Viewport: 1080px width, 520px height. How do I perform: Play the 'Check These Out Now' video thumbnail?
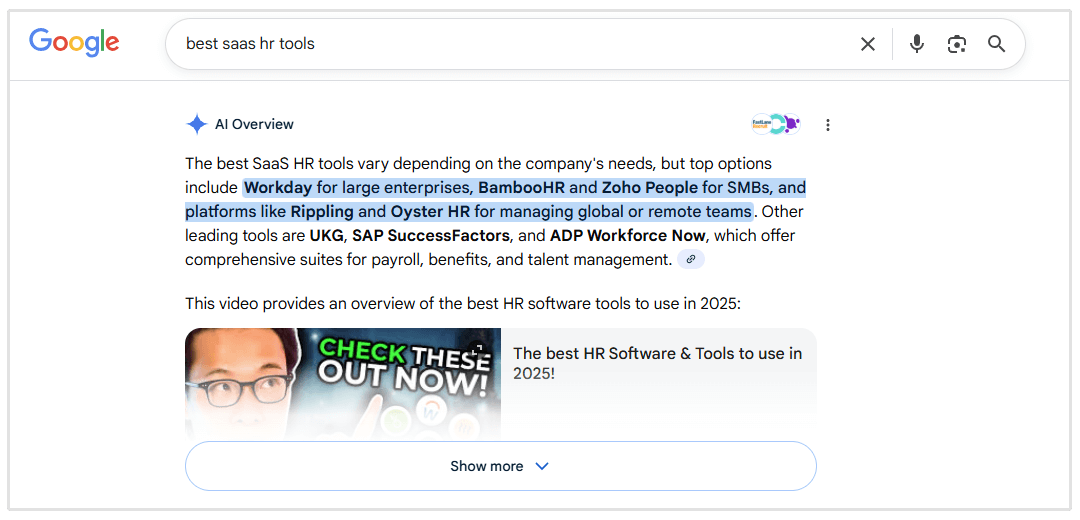[x=343, y=384]
